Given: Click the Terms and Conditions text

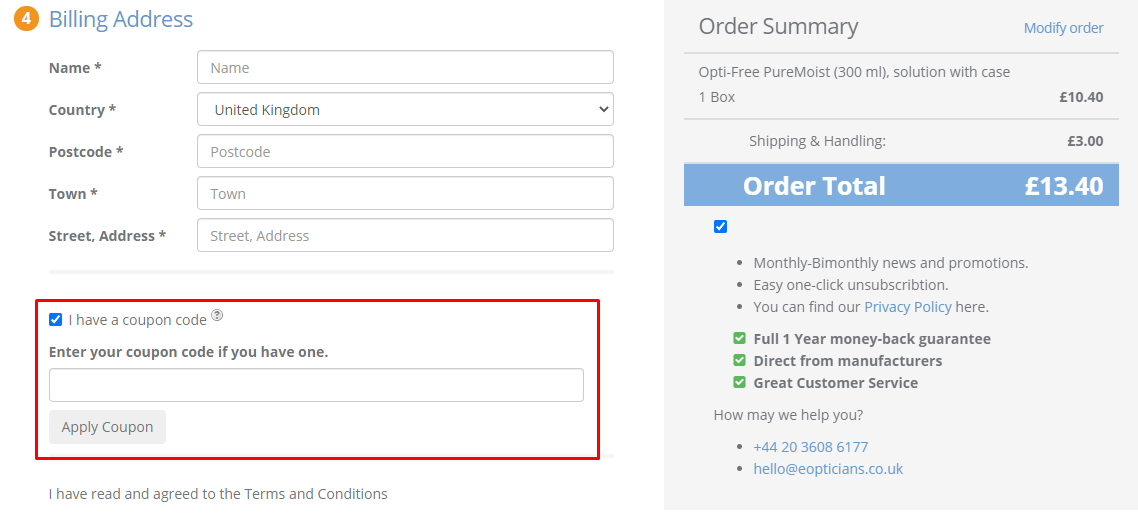Looking at the screenshot, I should (315, 494).
